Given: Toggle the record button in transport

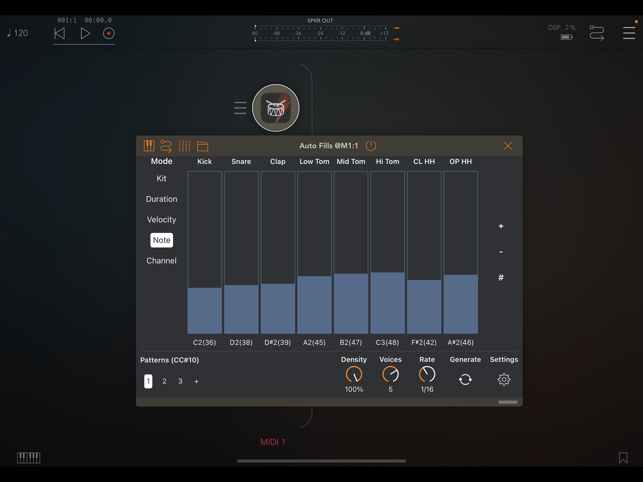Looking at the screenshot, I should point(109,34).
